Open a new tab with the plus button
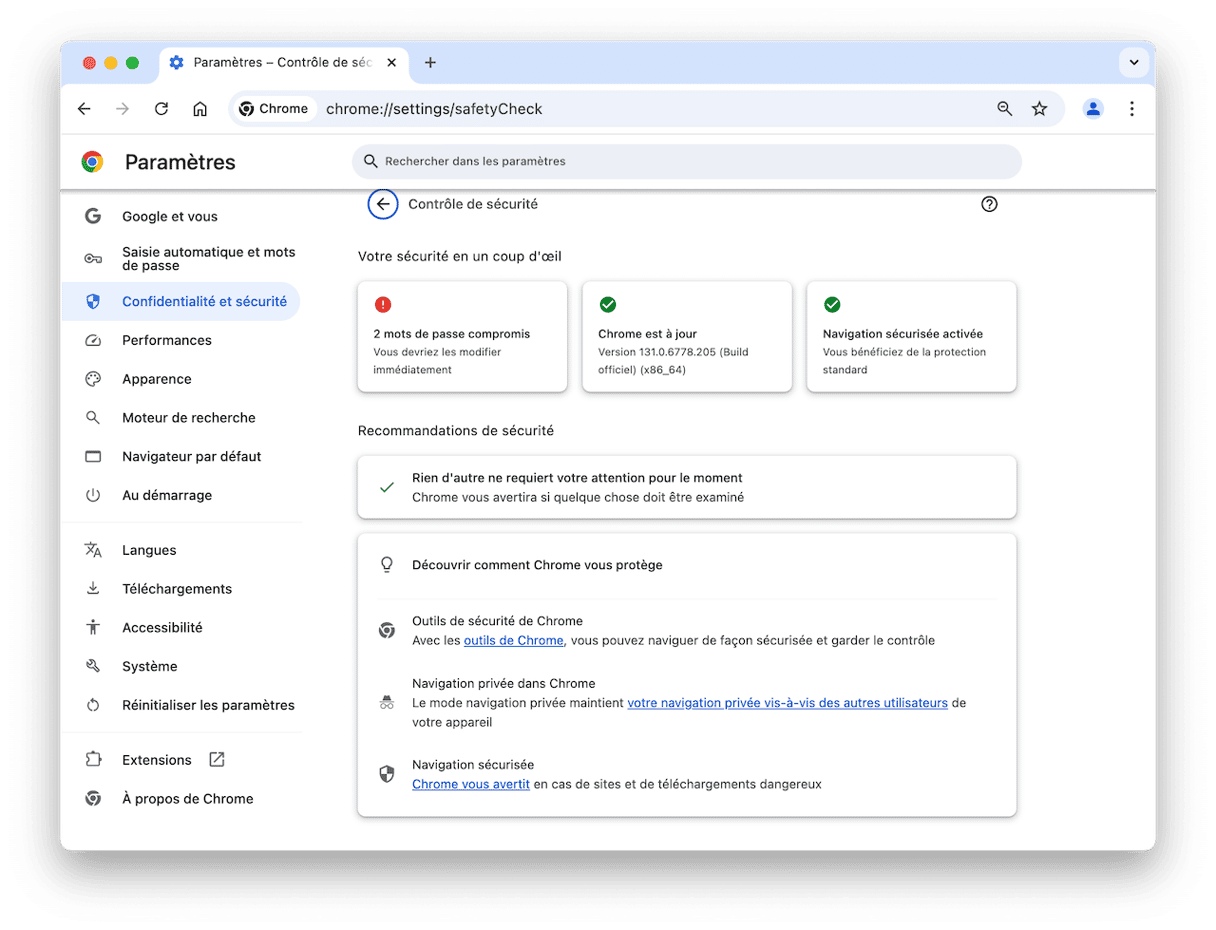 tap(430, 62)
